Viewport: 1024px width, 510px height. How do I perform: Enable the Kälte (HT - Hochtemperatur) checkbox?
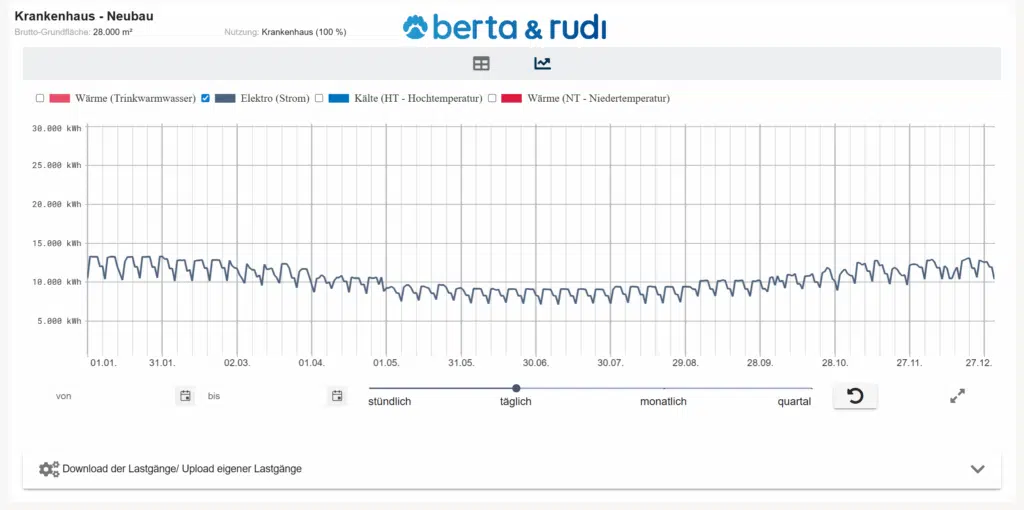(x=319, y=98)
